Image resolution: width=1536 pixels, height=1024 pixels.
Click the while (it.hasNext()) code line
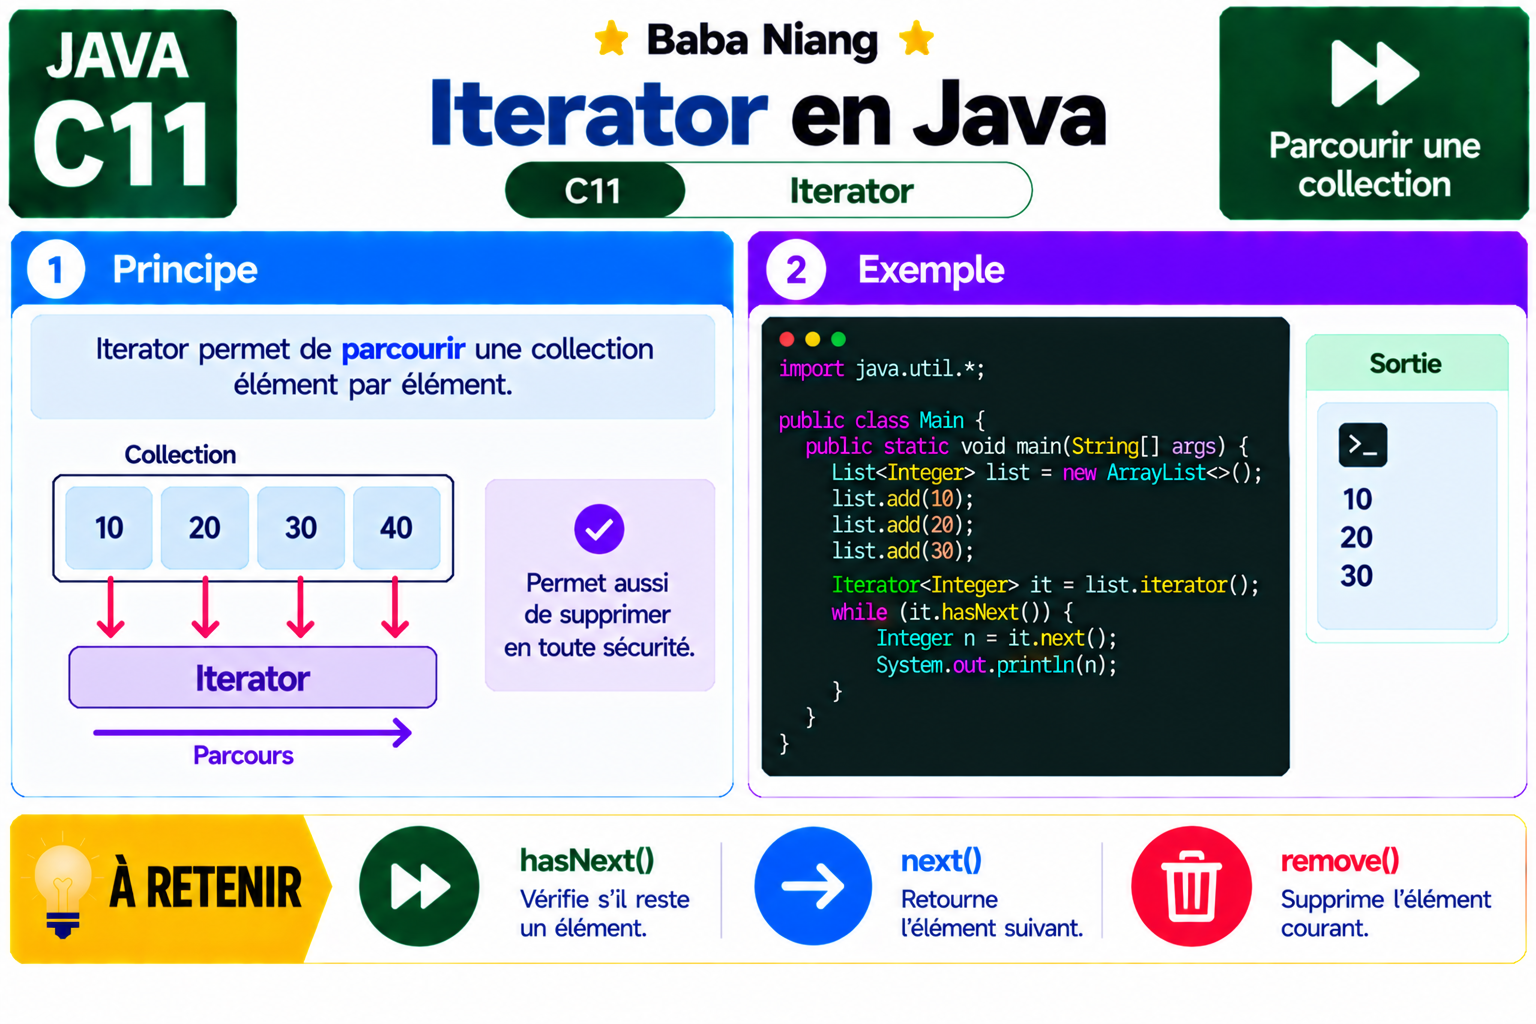(x=952, y=612)
